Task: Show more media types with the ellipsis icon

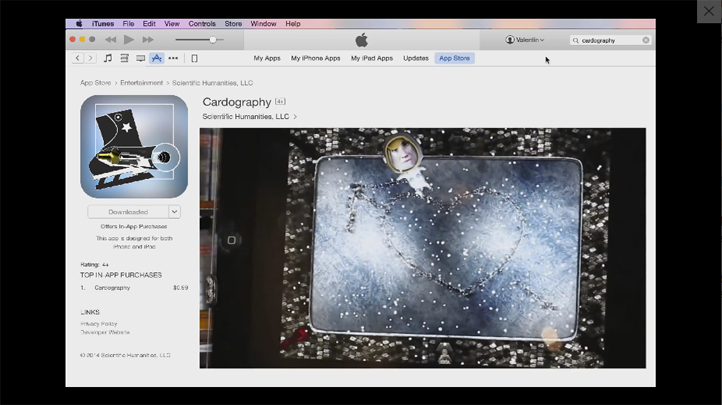Action: coord(173,58)
